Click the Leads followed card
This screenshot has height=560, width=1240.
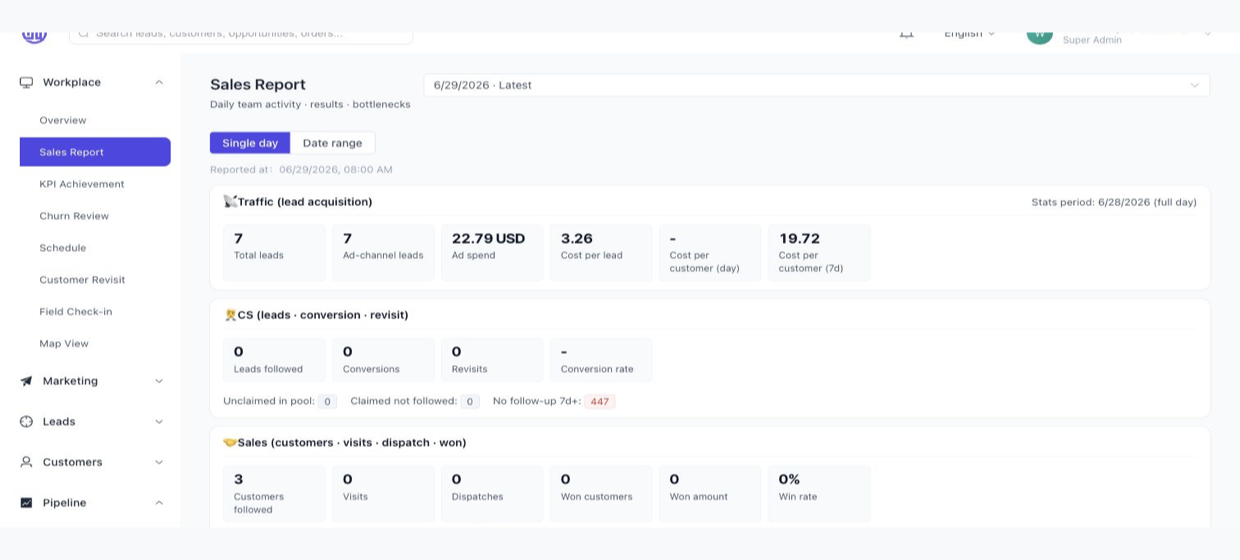pos(274,360)
